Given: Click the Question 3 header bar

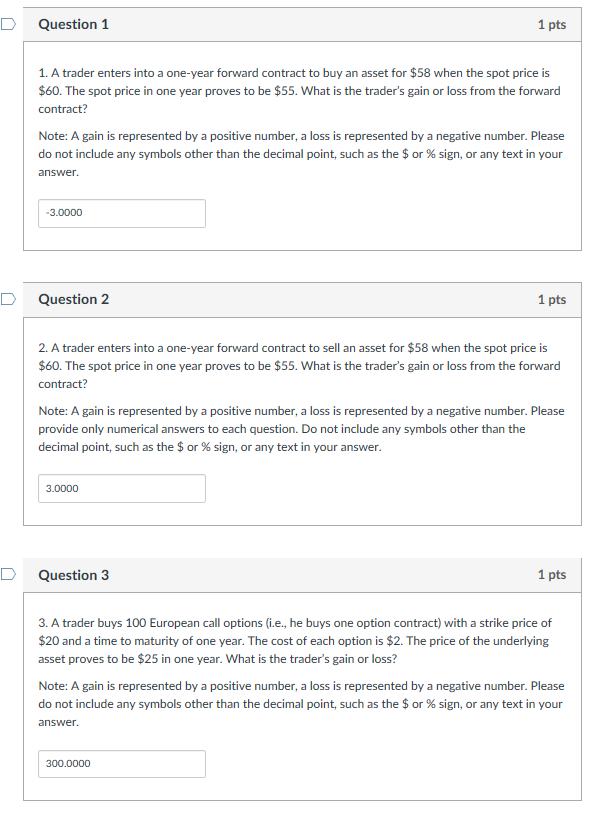Looking at the screenshot, I should tap(300, 575).
